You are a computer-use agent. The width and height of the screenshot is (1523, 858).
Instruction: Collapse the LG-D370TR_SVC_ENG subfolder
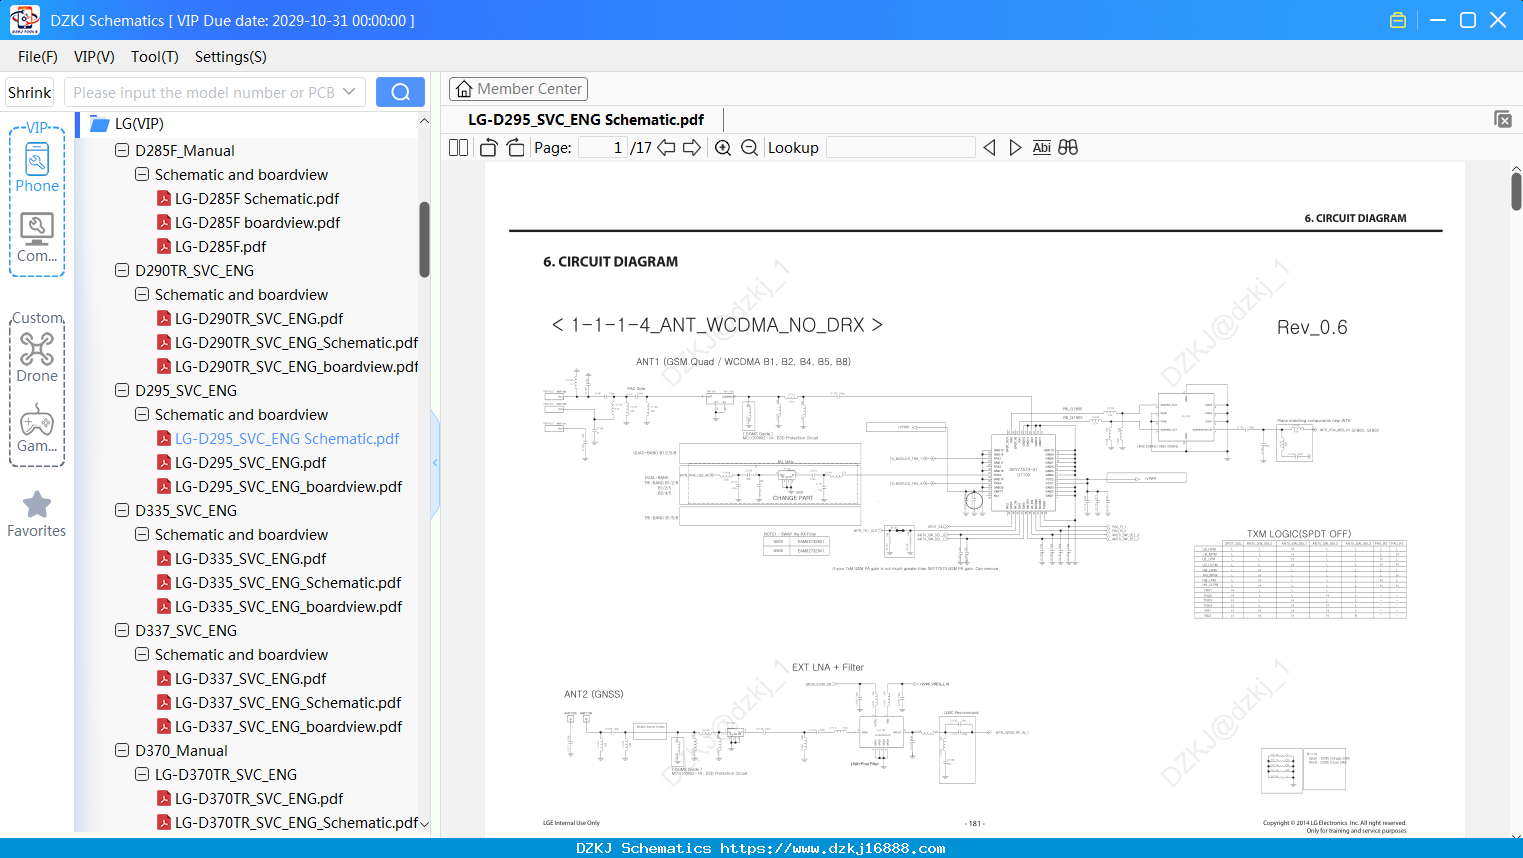pos(142,774)
